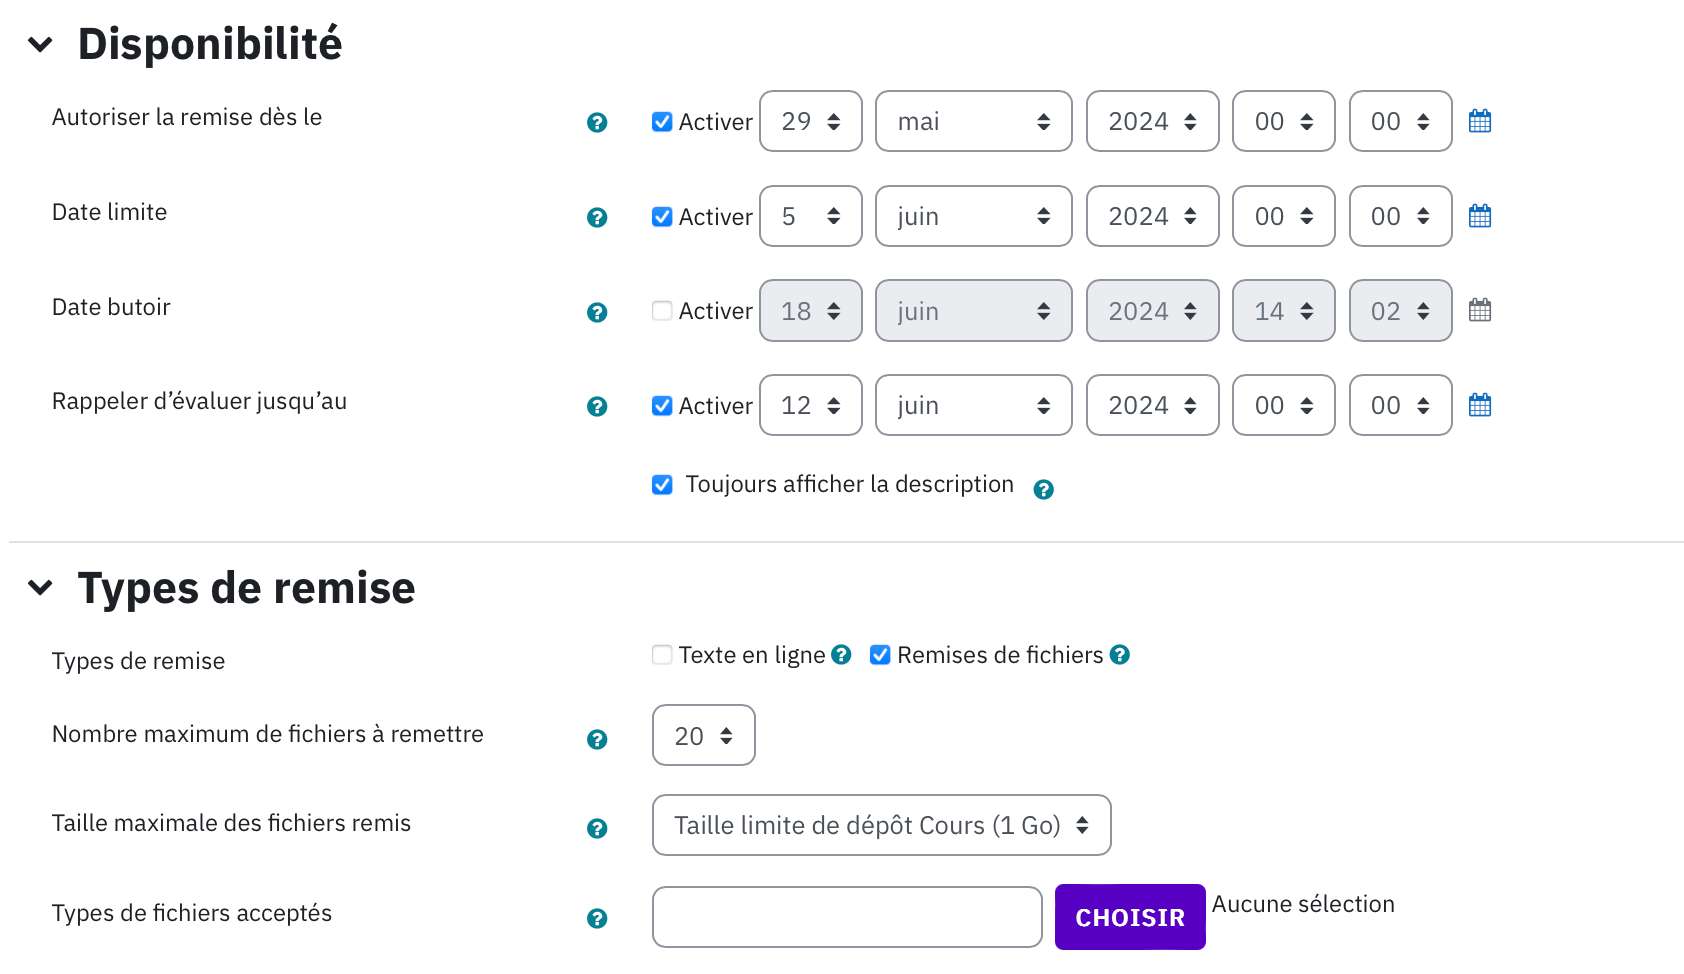Viewport: 1684px width, 974px height.
Task: Show help for Toujours afficher la description
Action: [1043, 489]
